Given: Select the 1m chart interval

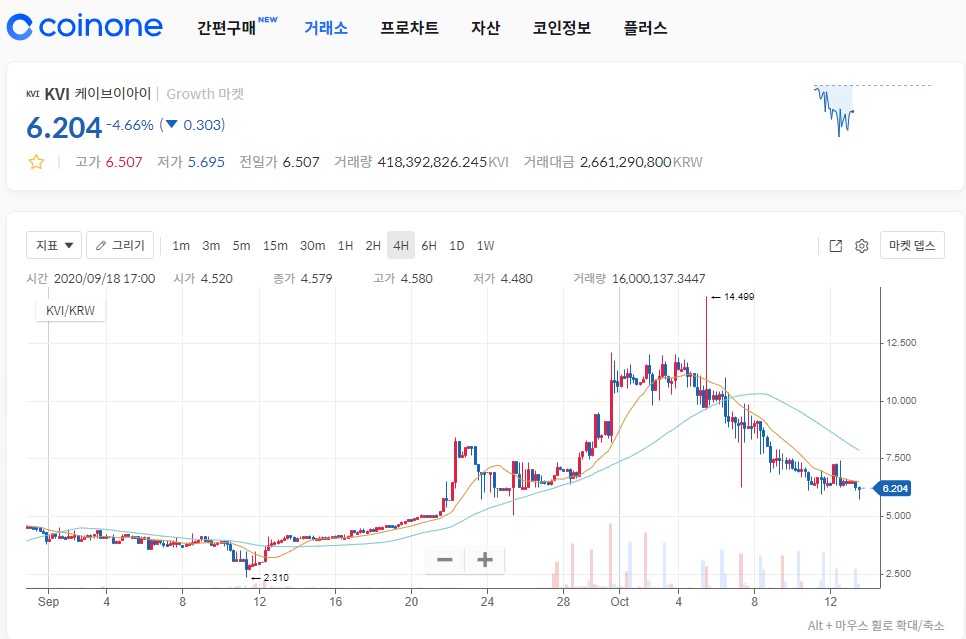Looking at the screenshot, I should pyautogui.click(x=181, y=246).
